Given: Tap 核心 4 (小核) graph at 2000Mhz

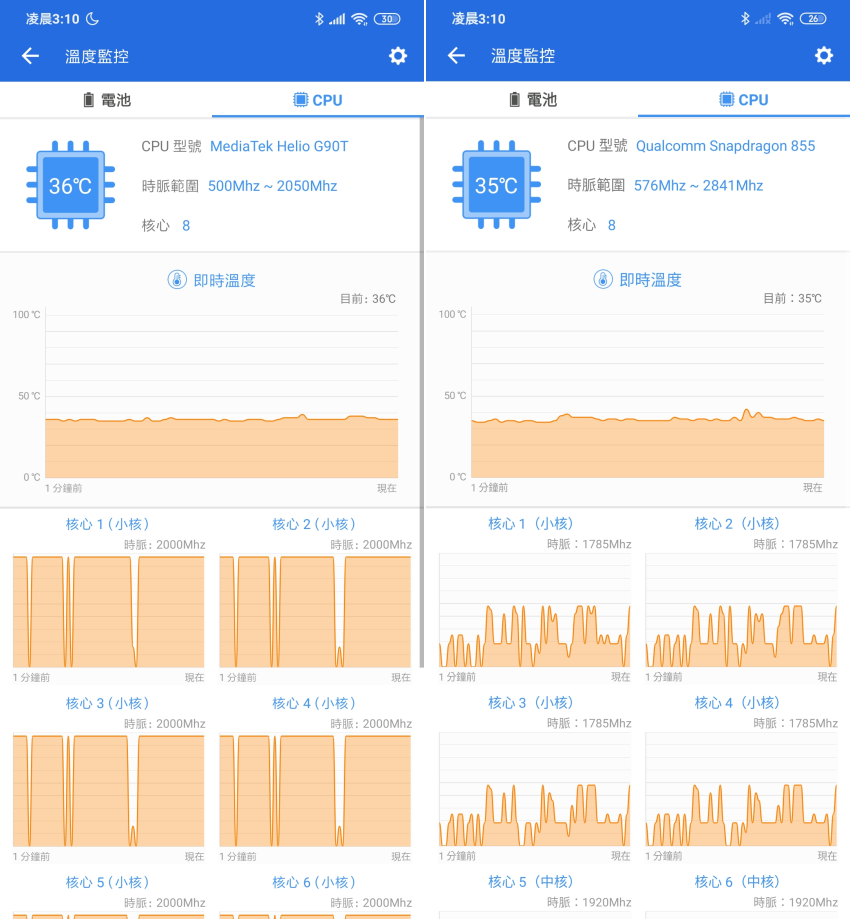Looking at the screenshot, I should pos(315,790).
